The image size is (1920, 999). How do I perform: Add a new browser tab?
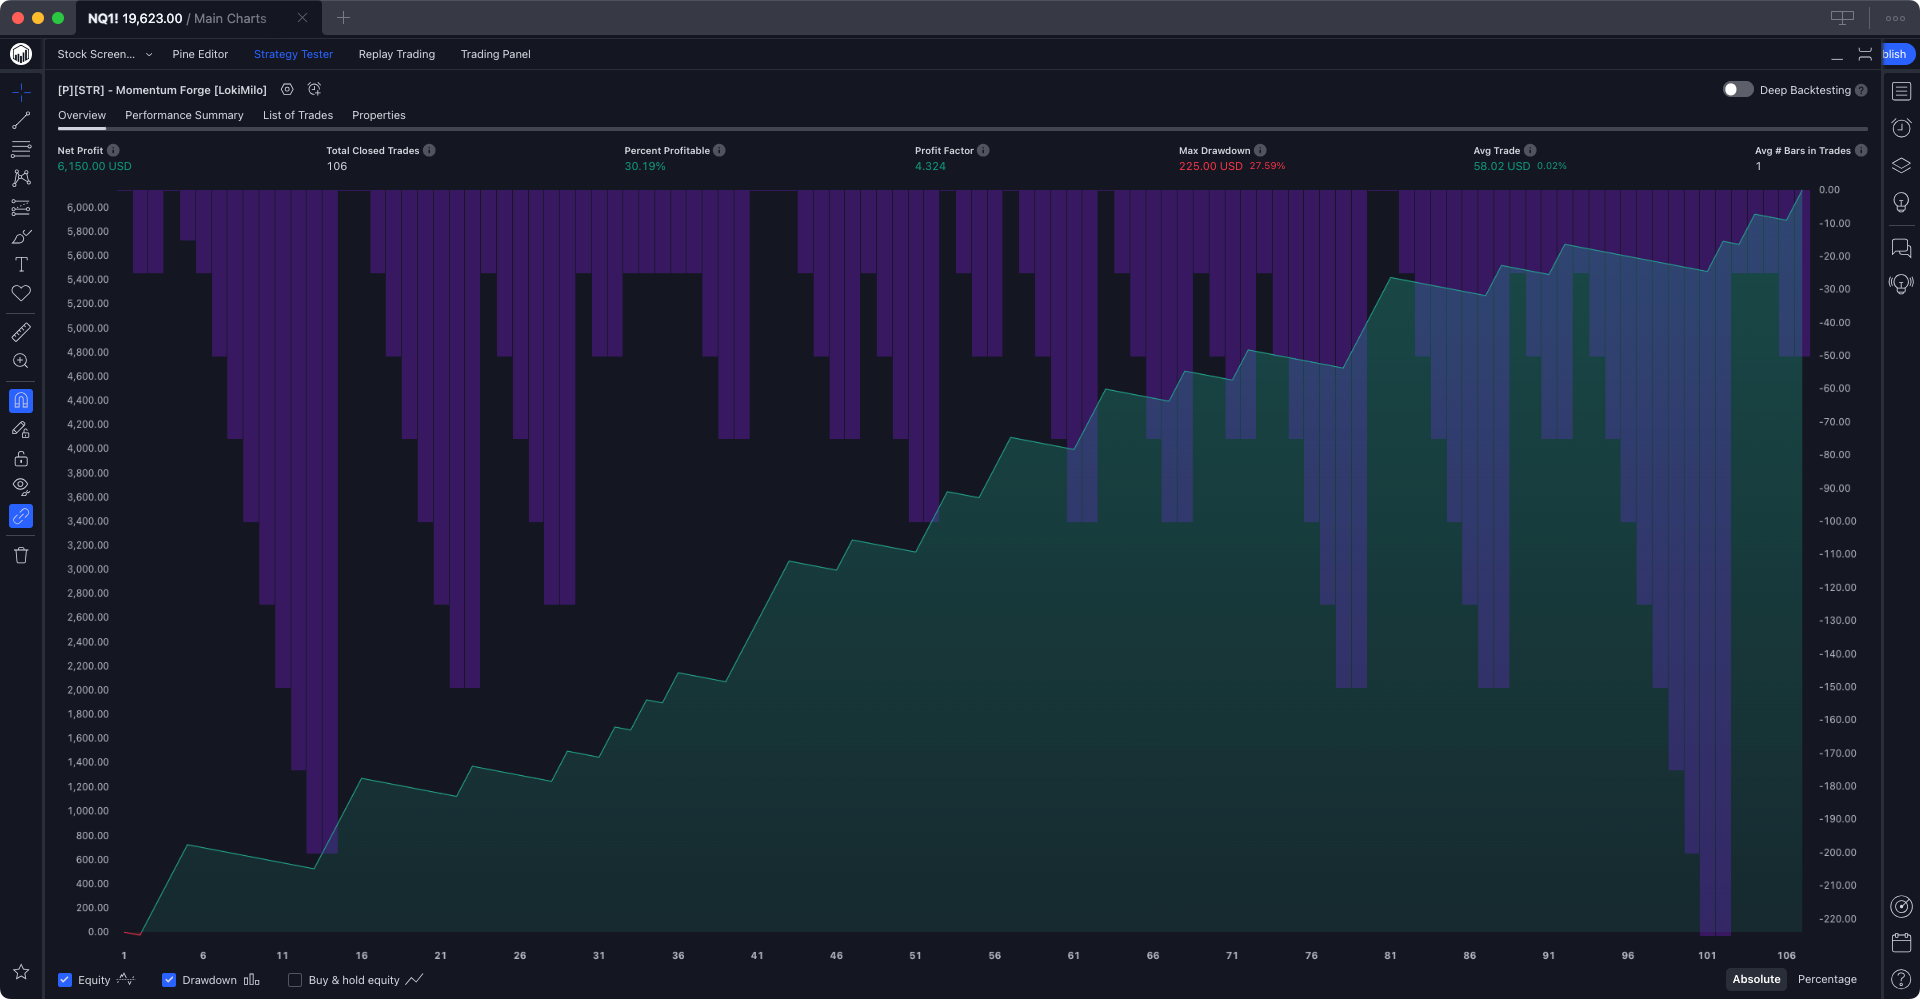coord(343,18)
